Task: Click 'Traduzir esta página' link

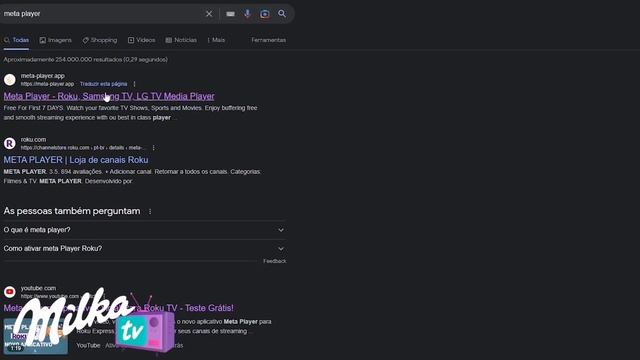Action: 103,84
